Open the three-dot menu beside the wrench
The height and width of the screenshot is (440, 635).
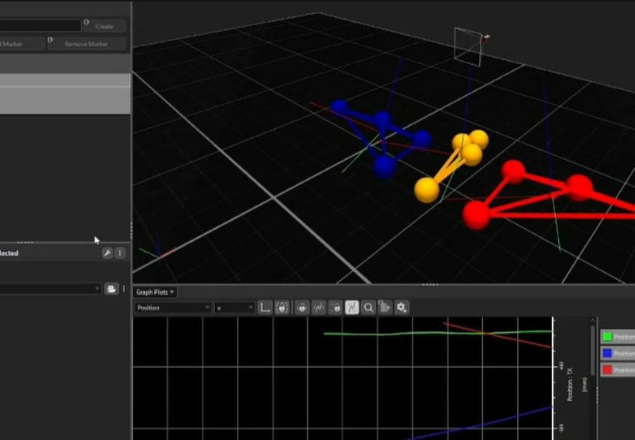pyautogui.click(x=120, y=254)
